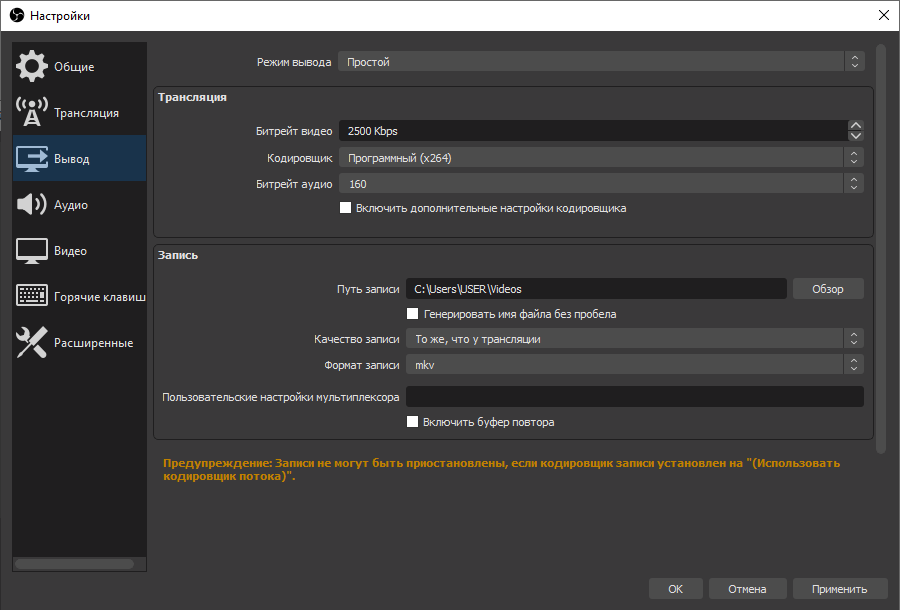Enable Включить буфер повтора checkbox
Viewport: 900px width, 610px height.
click(x=413, y=422)
